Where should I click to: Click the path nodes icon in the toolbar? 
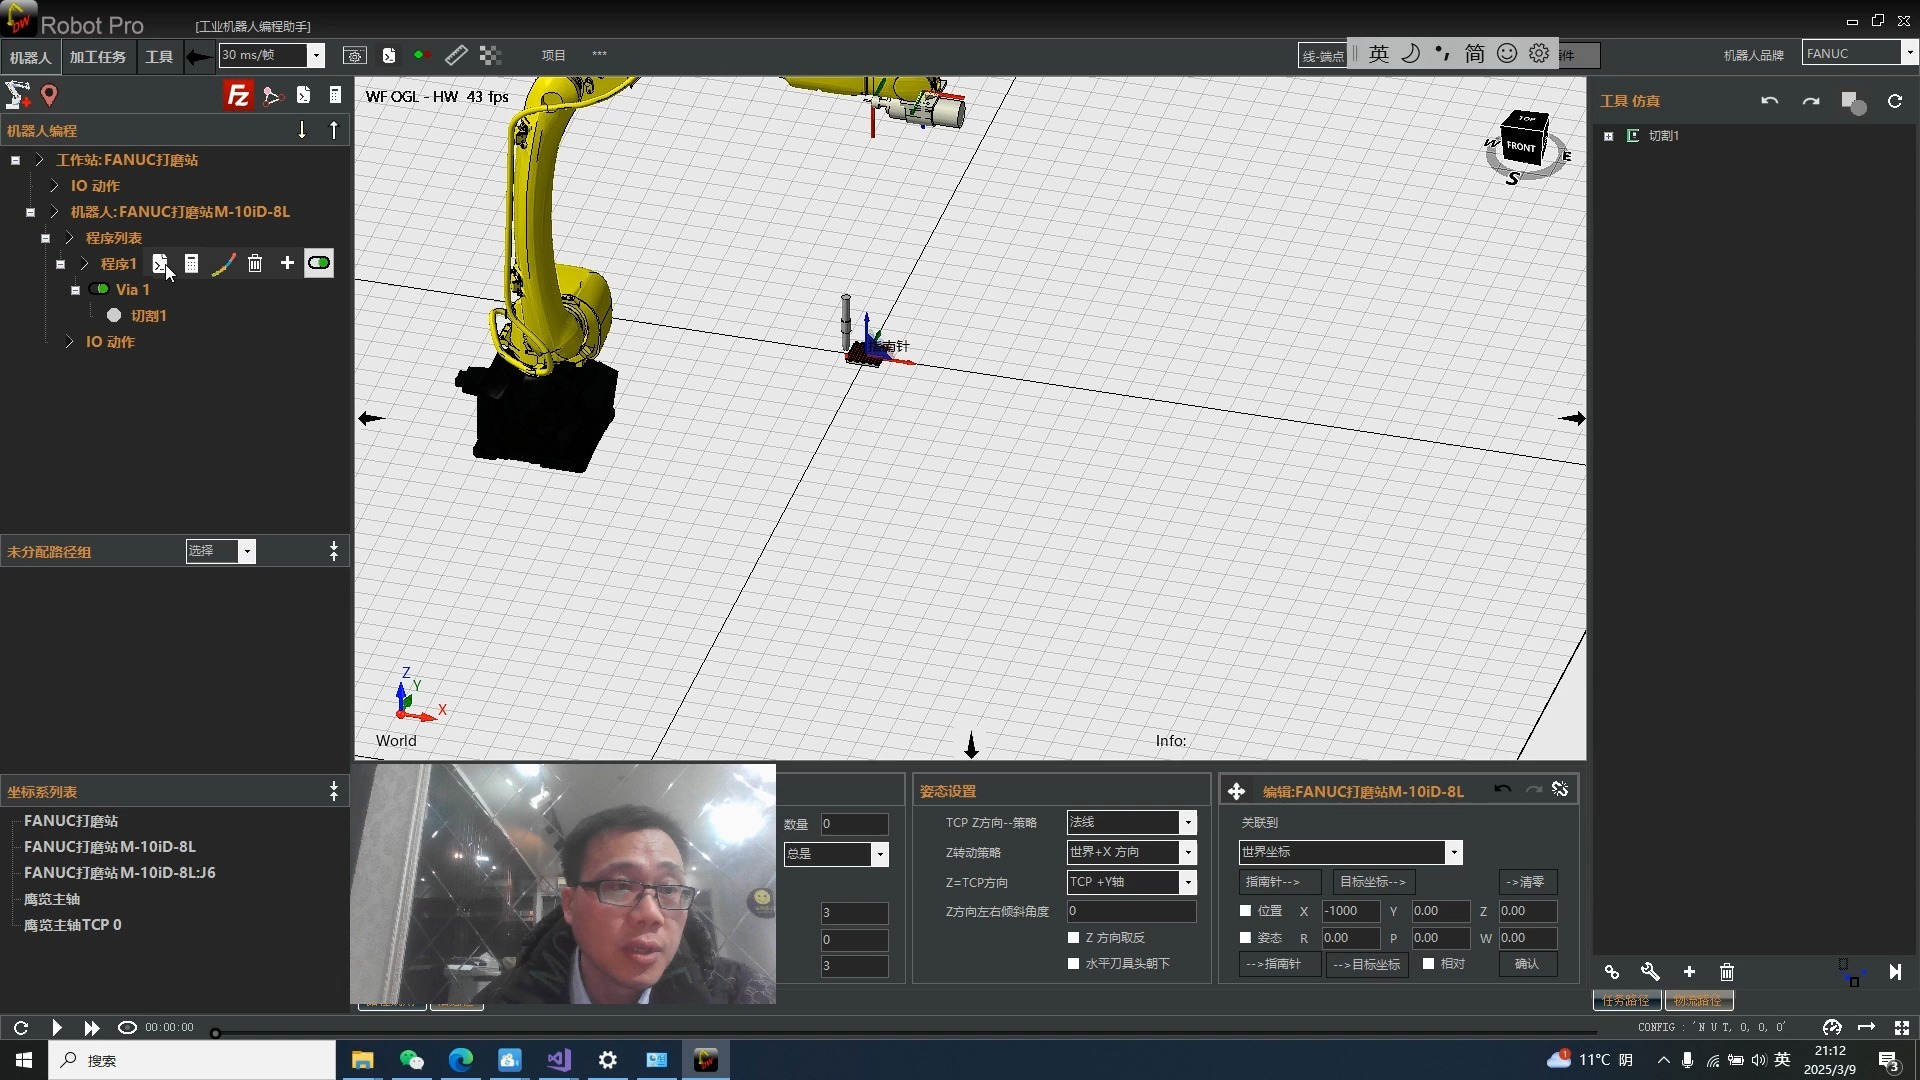272,95
